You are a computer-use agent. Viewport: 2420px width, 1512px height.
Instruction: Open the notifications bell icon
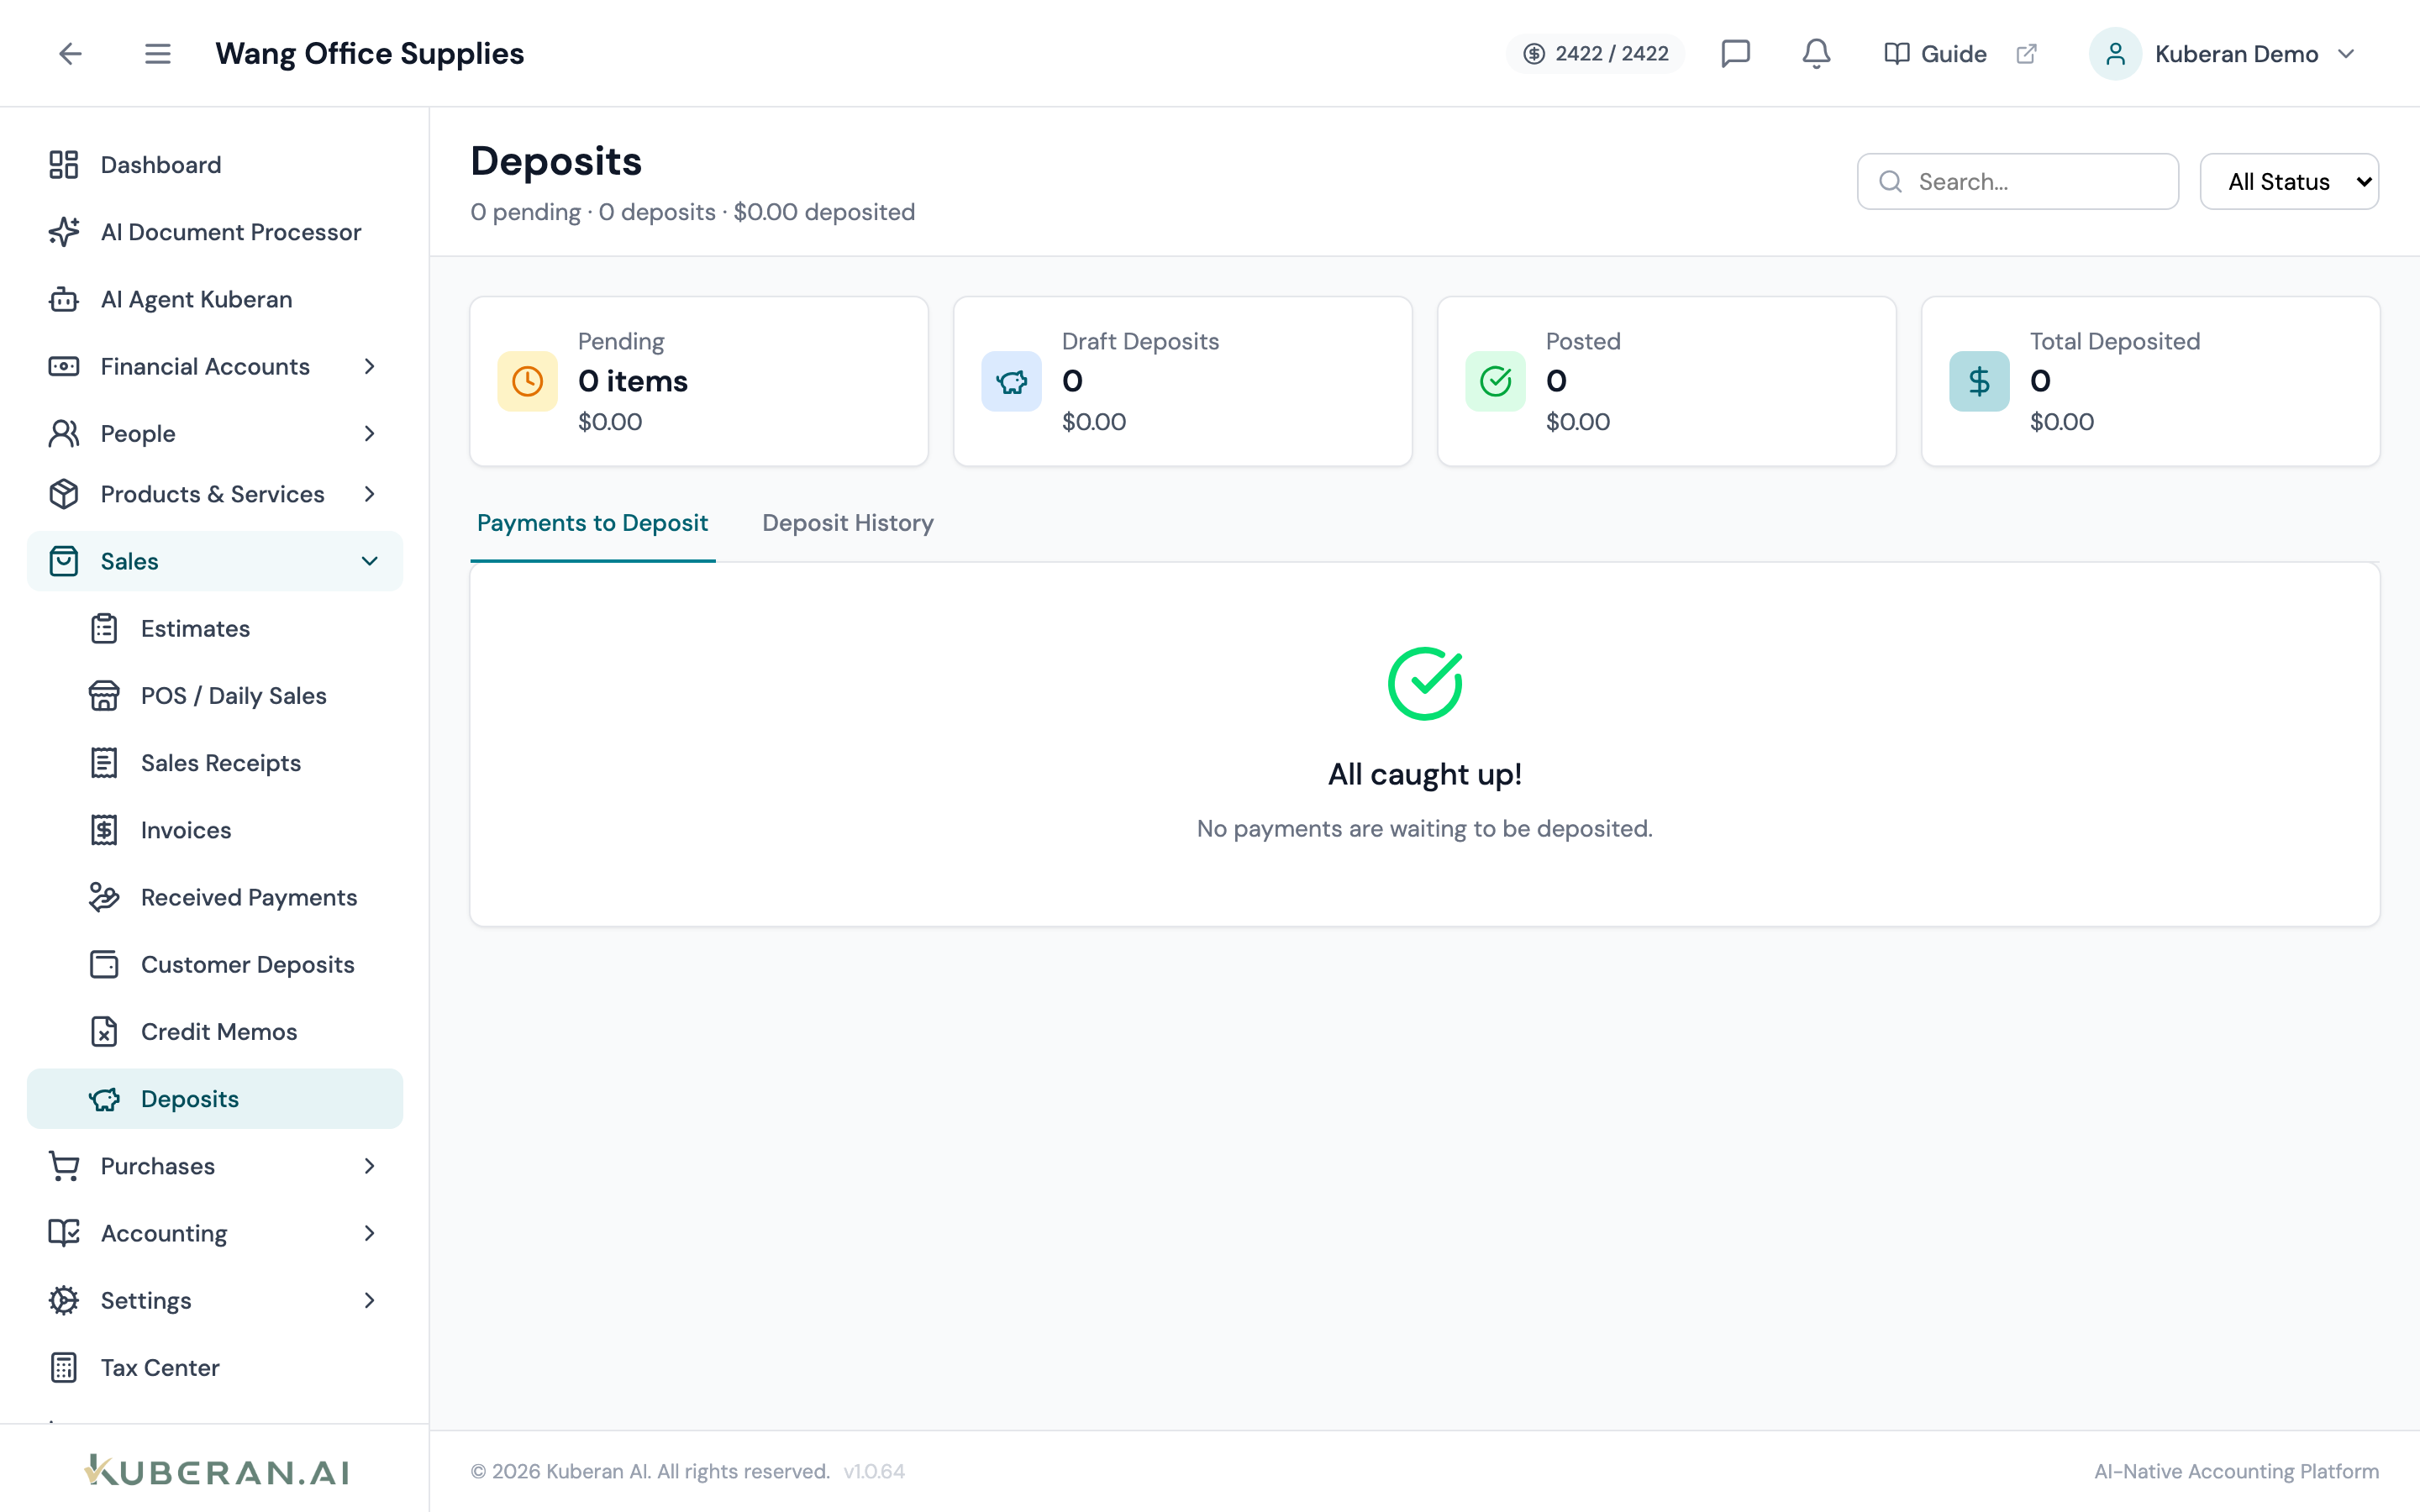point(1816,53)
